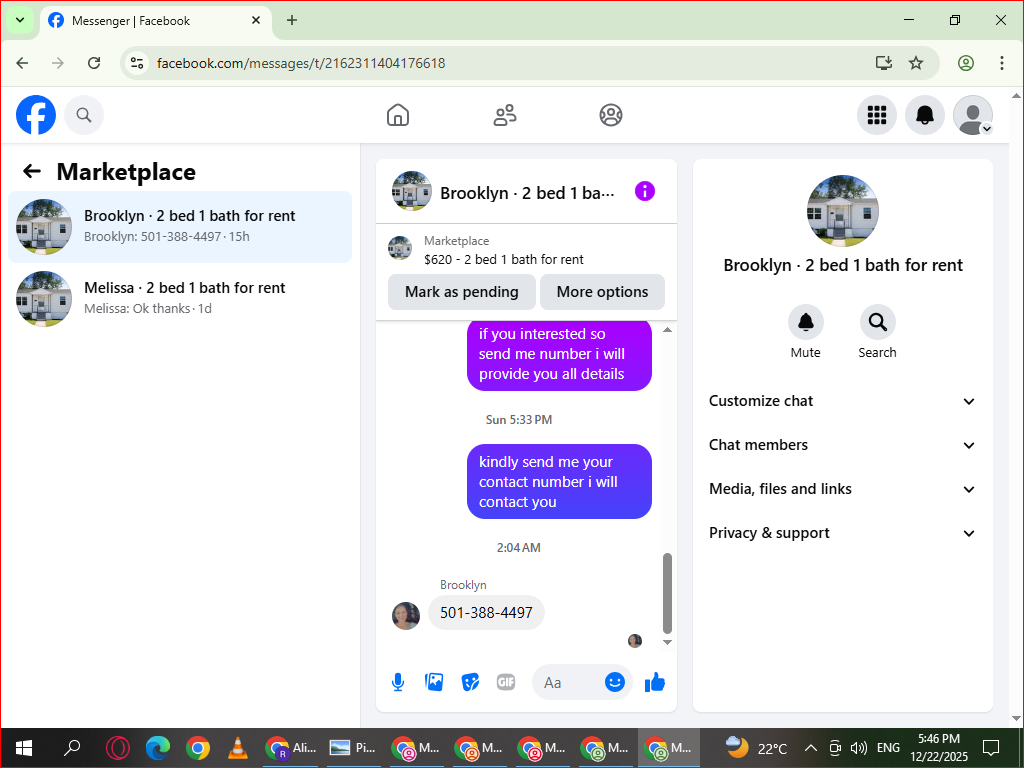Click the site information icon in address bar
This screenshot has width=1024, height=768.
point(136,63)
